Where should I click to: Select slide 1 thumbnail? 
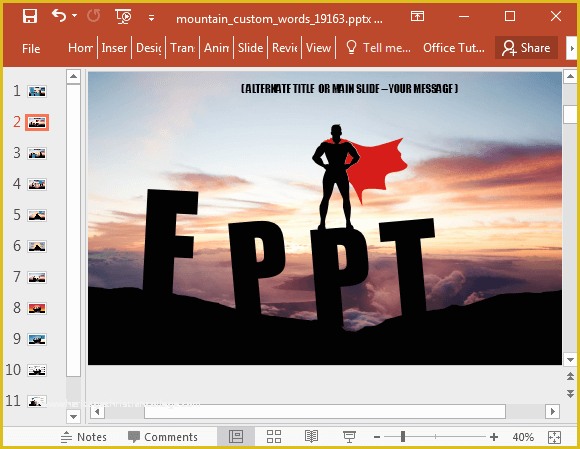(x=37, y=91)
